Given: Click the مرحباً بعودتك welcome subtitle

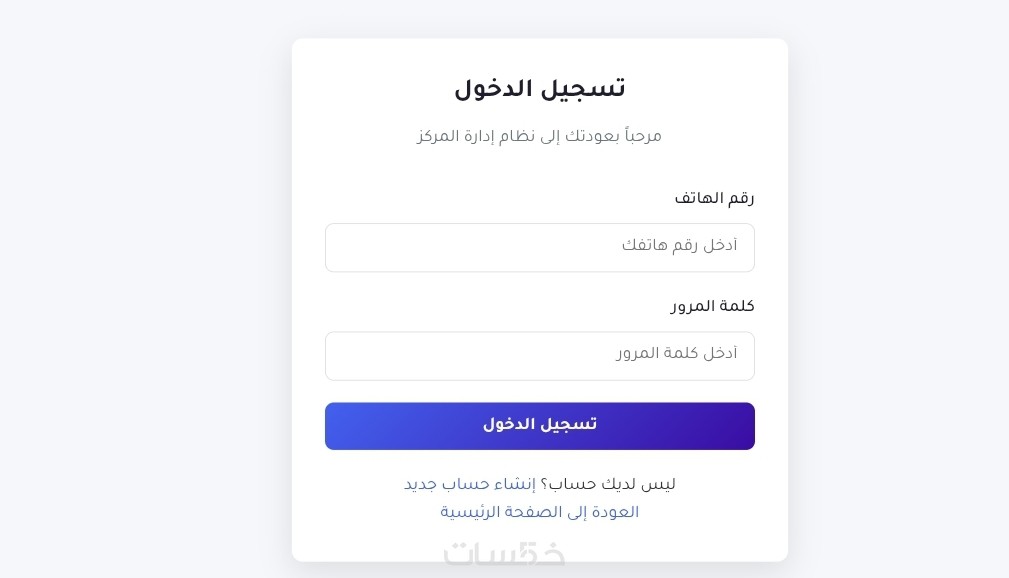Looking at the screenshot, I should (x=539, y=136).
